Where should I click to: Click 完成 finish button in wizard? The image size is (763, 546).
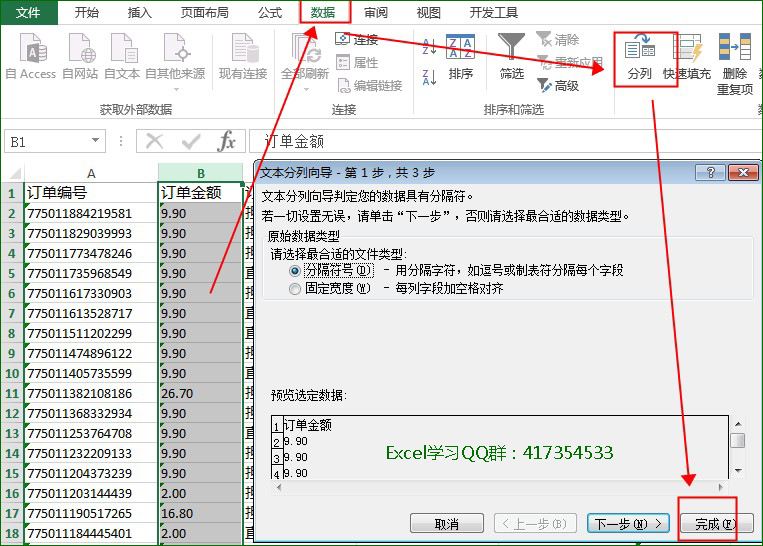[715, 524]
